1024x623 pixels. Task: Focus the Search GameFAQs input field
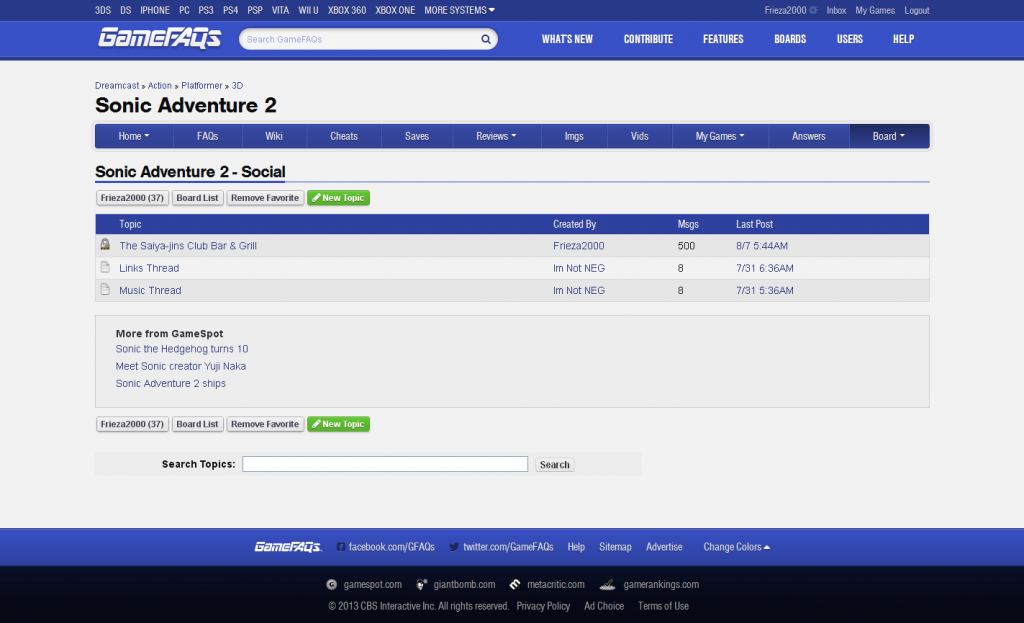[x=360, y=39]
